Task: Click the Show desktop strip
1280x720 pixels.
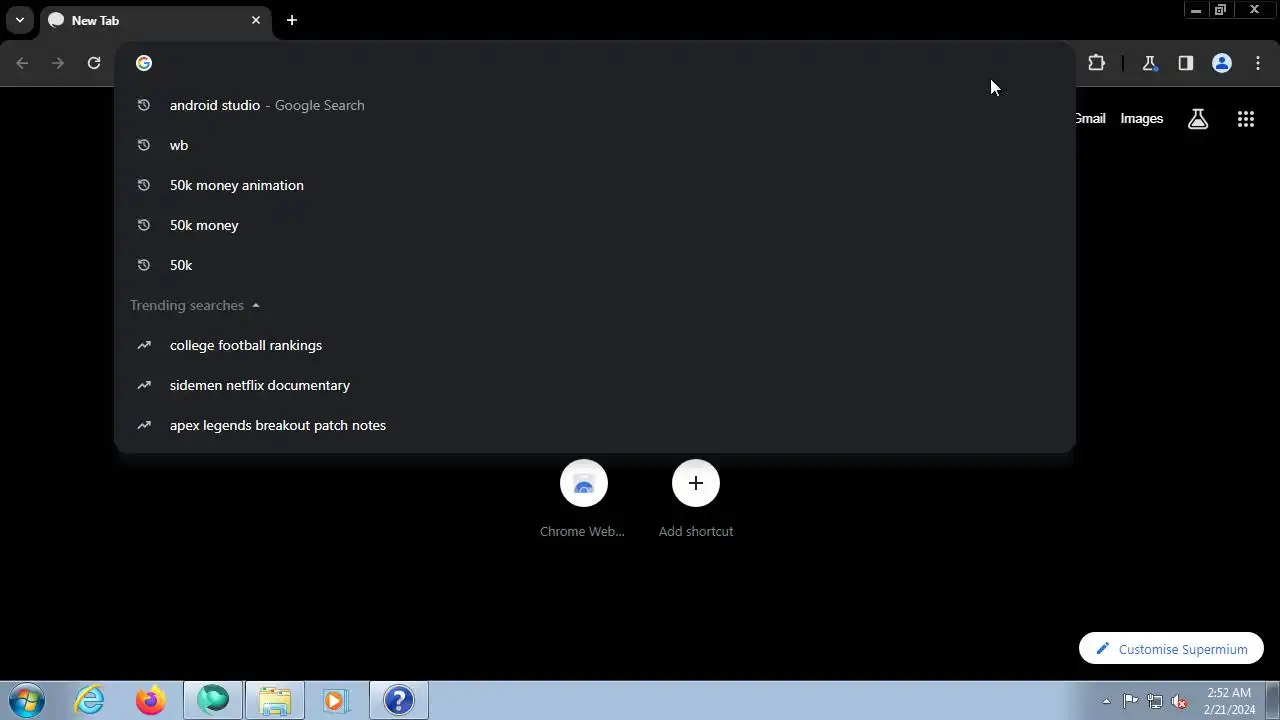Action: pos(1272,701)
